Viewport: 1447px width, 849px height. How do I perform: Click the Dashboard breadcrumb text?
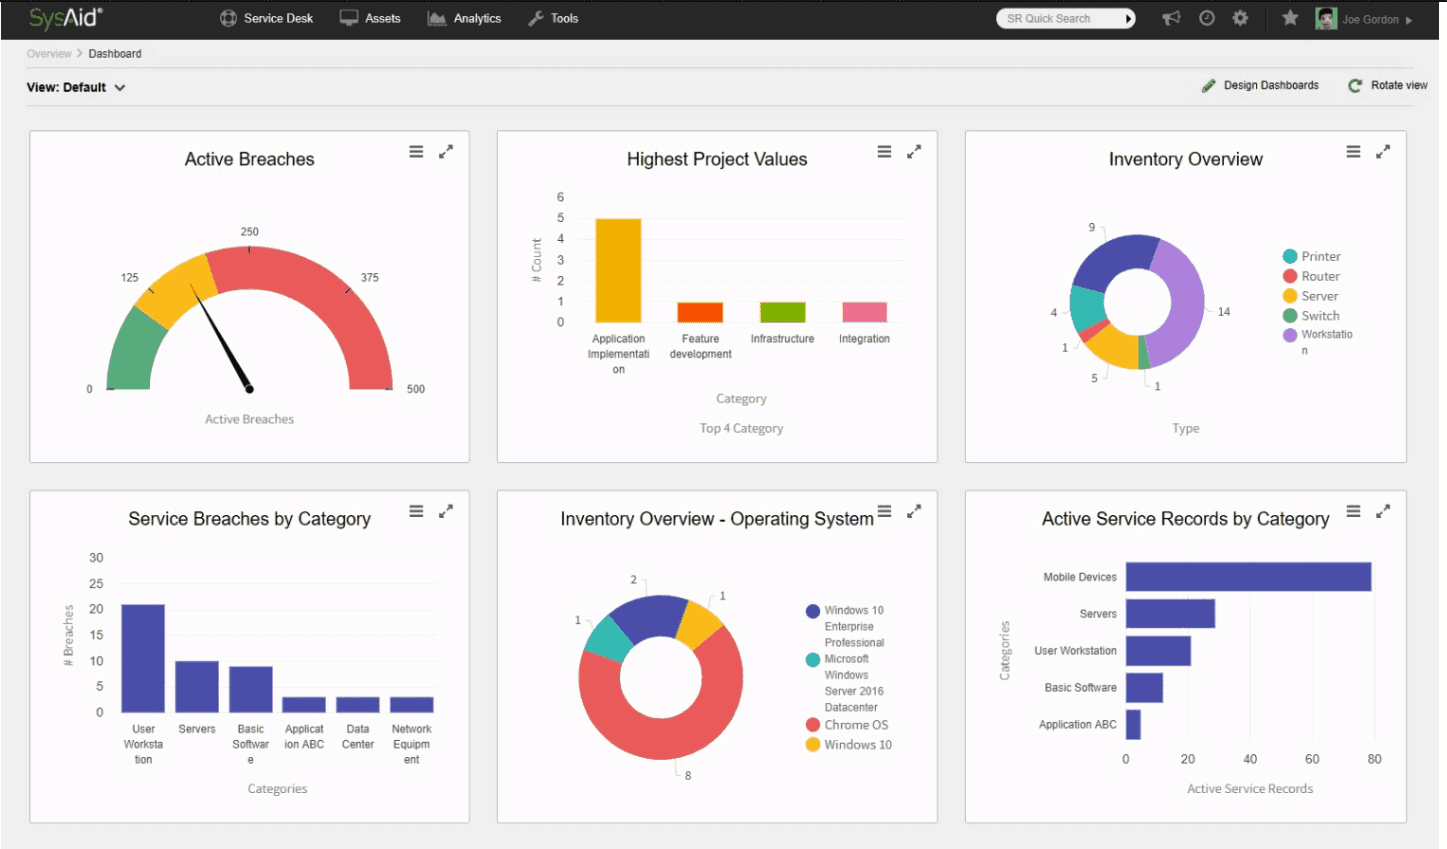[x=115, y=54]
